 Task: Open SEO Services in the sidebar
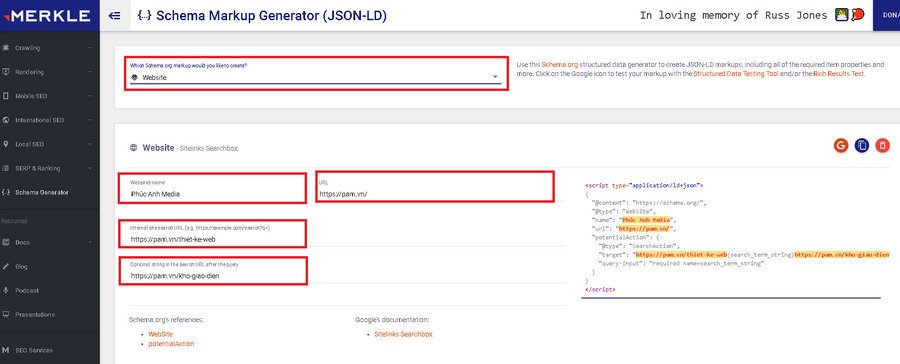(49, 351)
